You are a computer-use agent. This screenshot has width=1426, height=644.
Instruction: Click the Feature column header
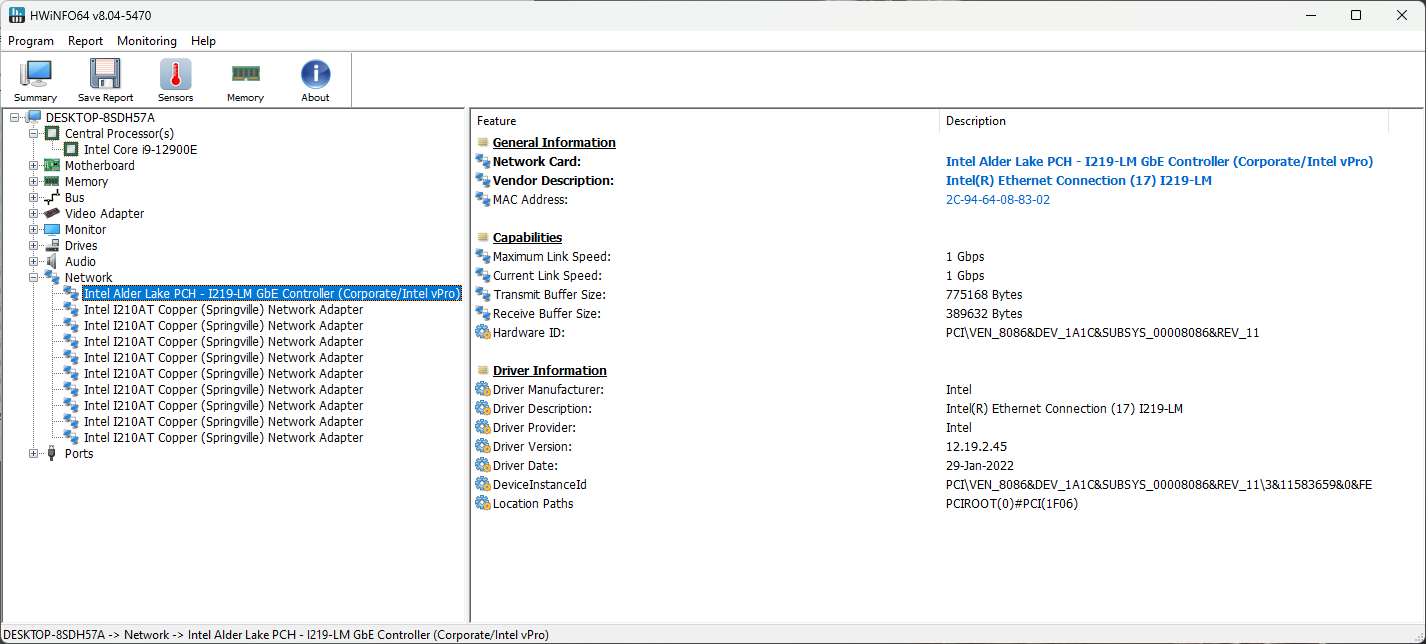point(705,121)
